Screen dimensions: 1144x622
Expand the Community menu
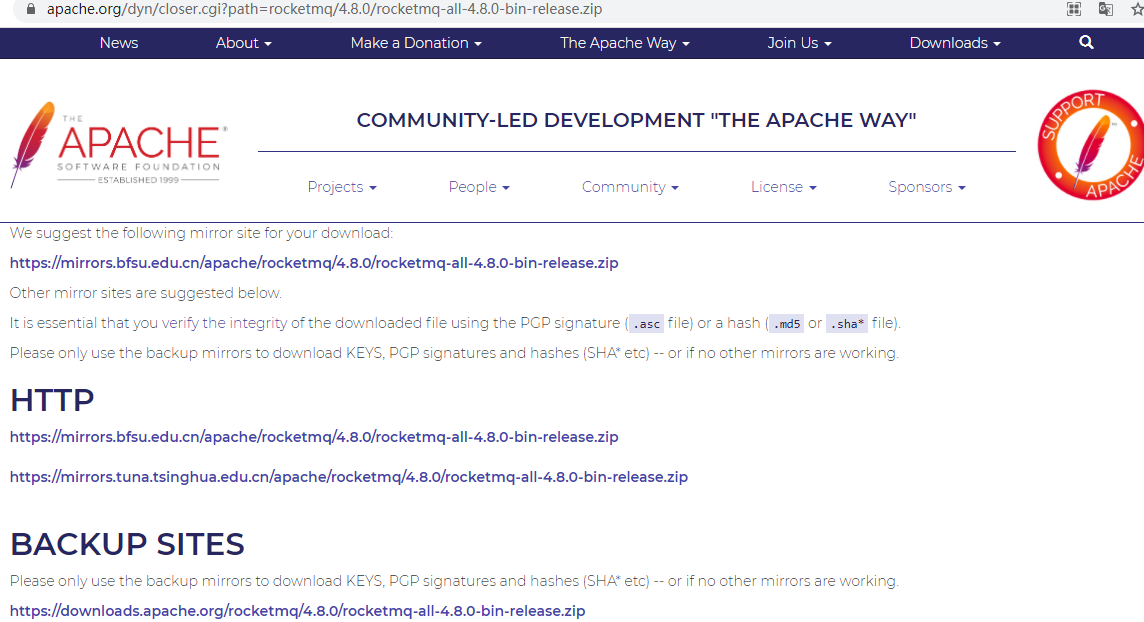click(x=630, y=187)
